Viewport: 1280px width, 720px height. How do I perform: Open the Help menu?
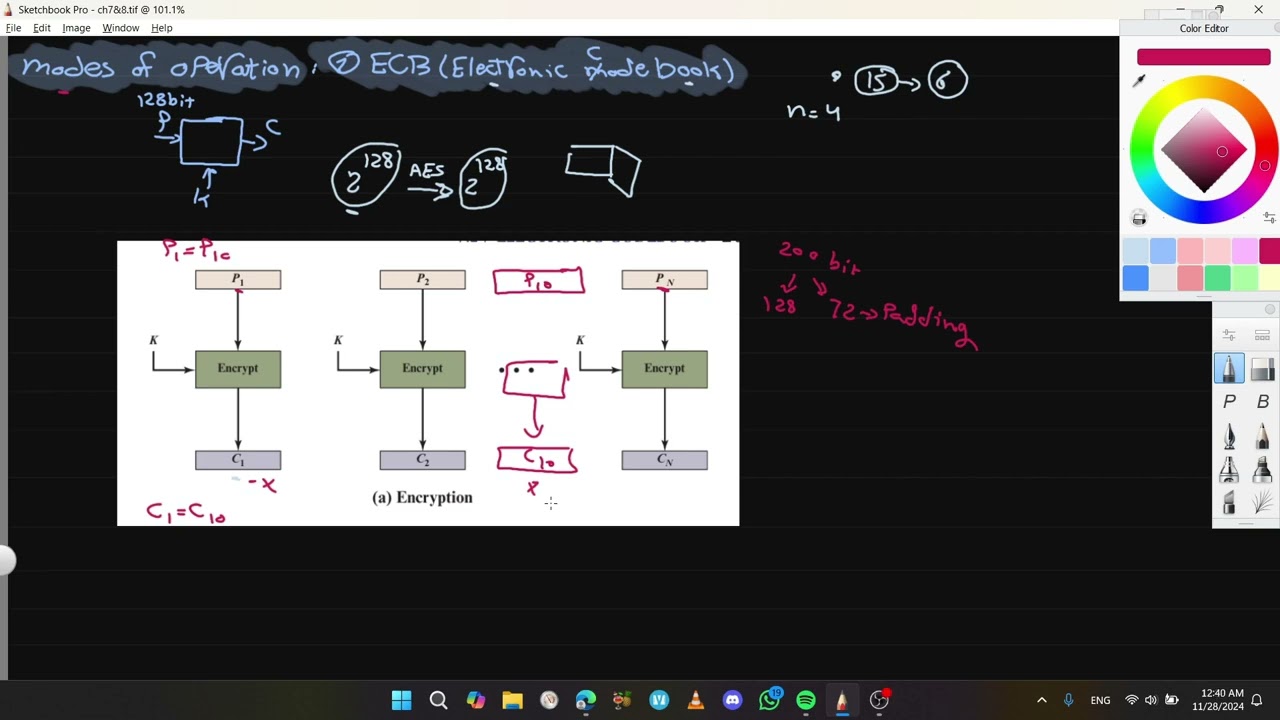(162, 28)
